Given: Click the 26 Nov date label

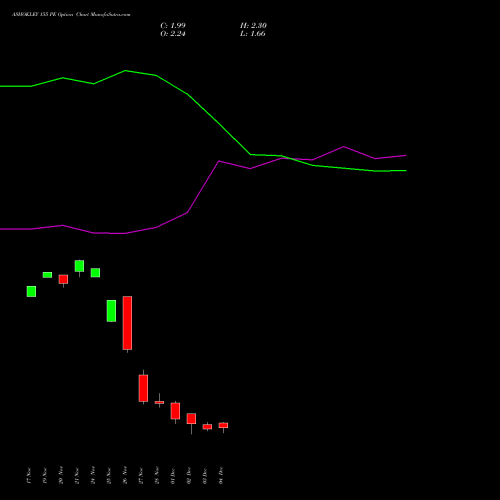Looking at the screenshot, I should point(125,476).
